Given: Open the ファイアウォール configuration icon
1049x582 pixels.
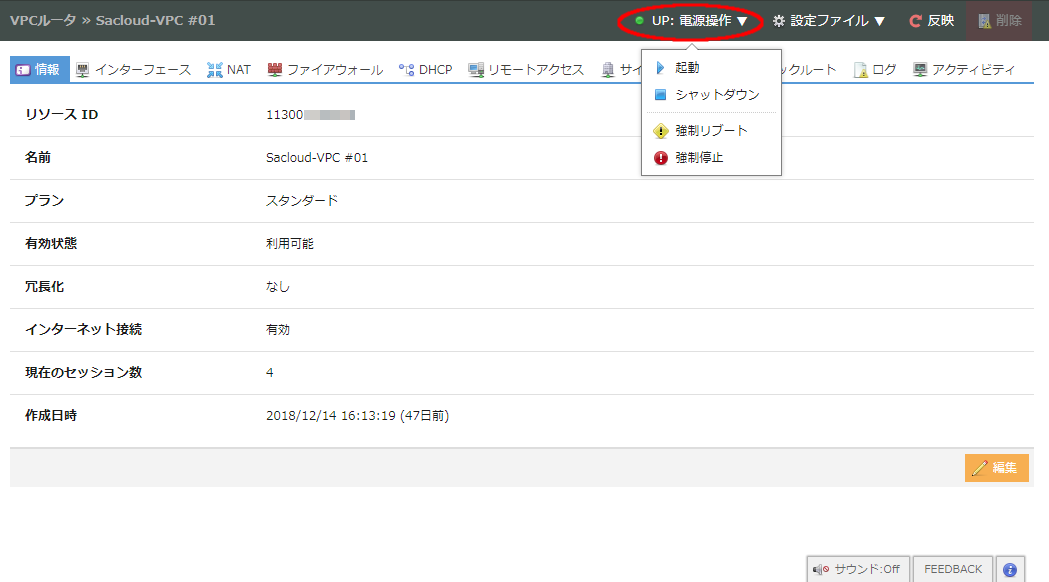Looking at the screenshot, I should tap(276, 69).
